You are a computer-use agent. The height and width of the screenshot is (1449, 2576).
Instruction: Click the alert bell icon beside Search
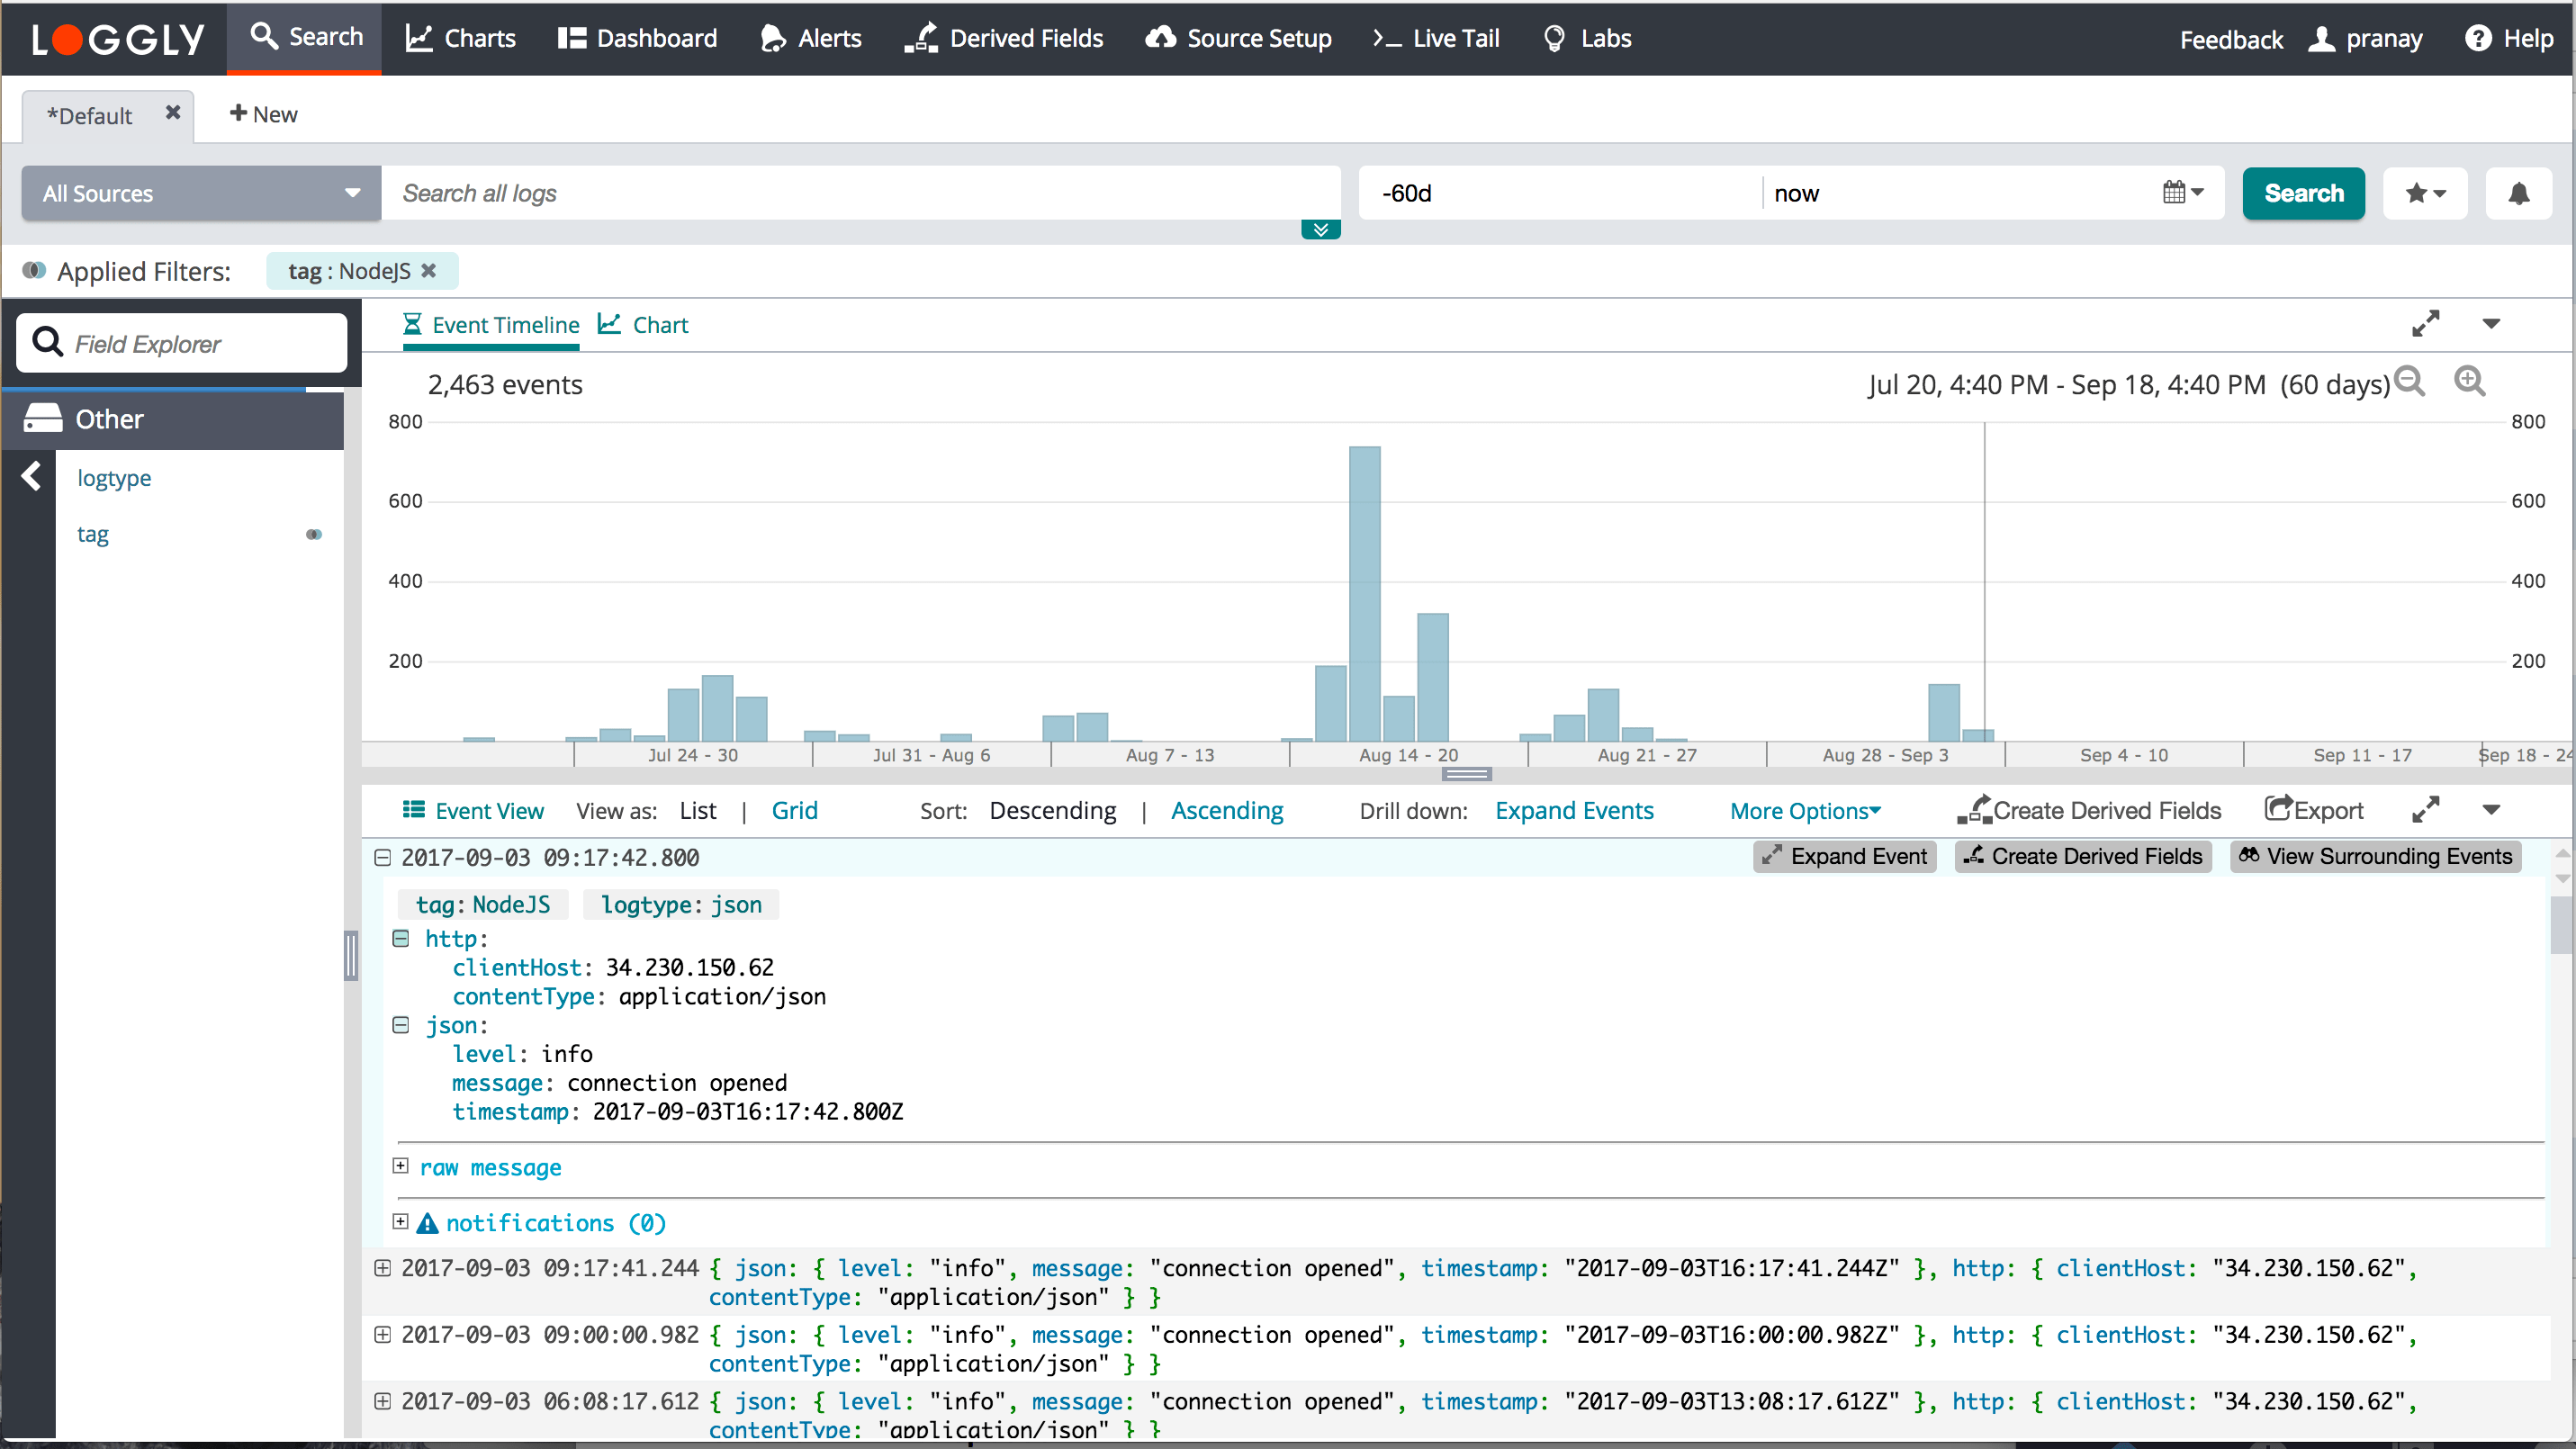[2518, 193]
